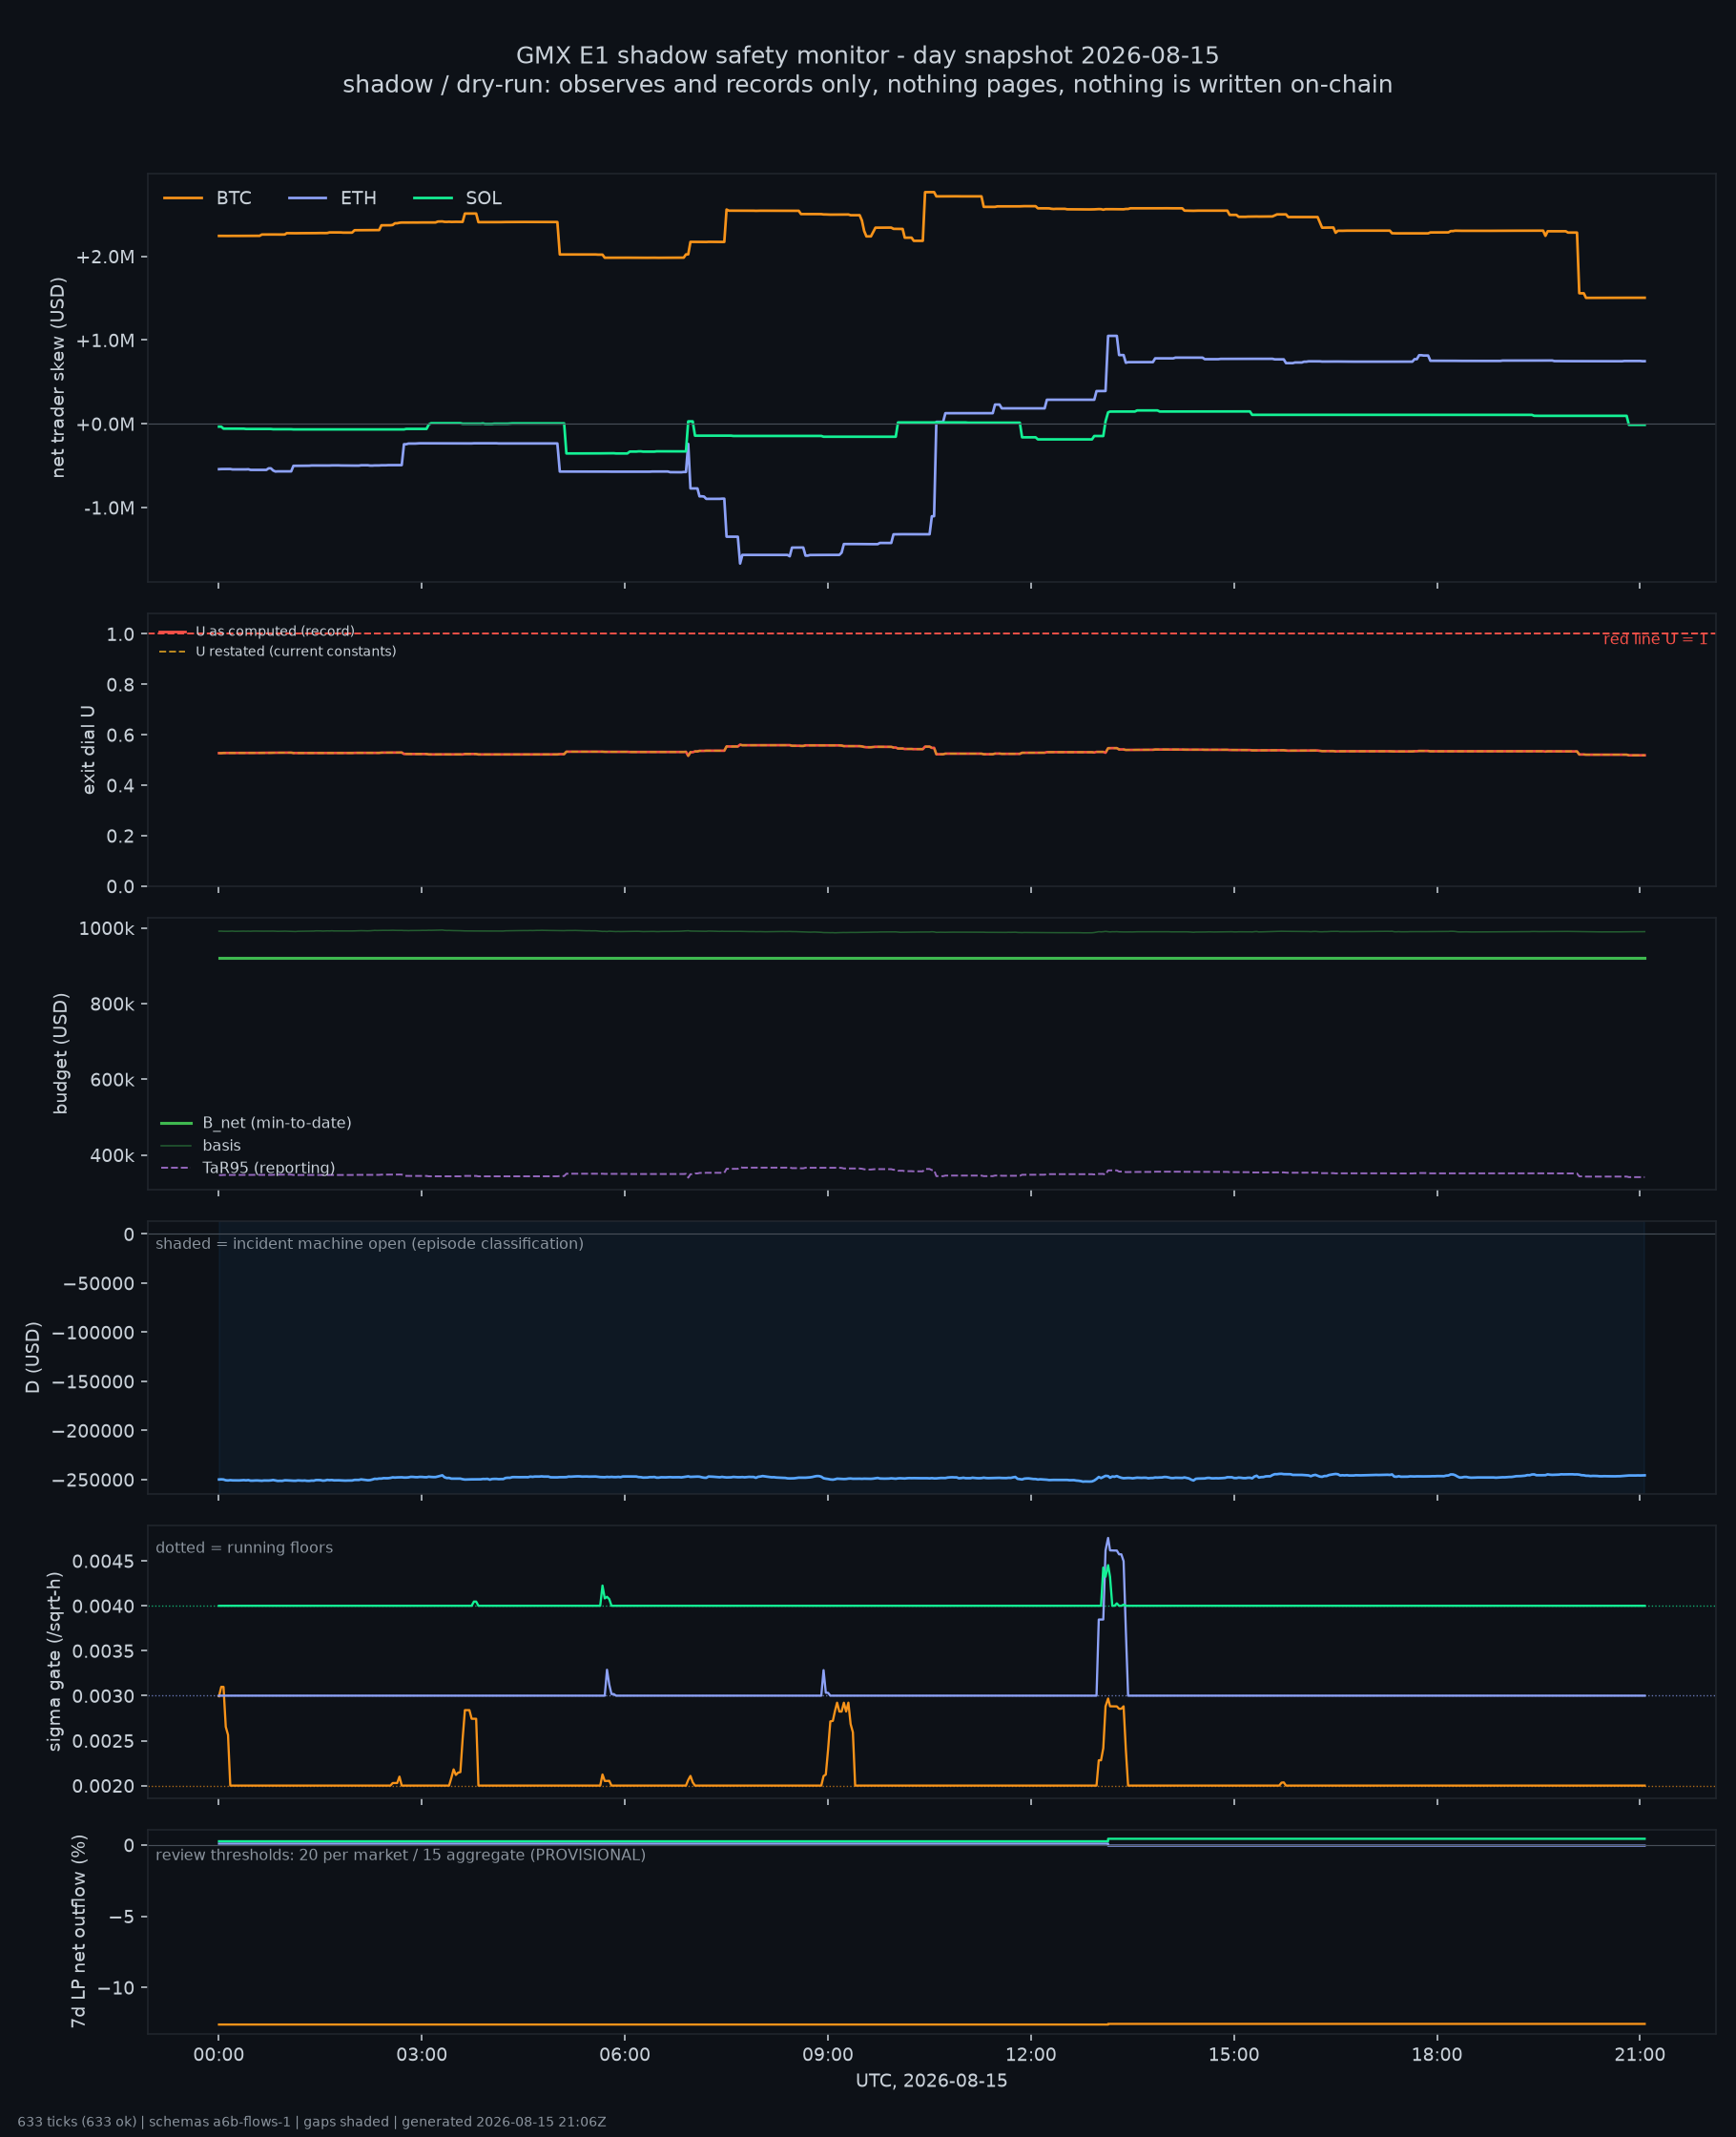Click the '0.0025' sigma gate tick label
1736x2137 pixels.
103,1741
